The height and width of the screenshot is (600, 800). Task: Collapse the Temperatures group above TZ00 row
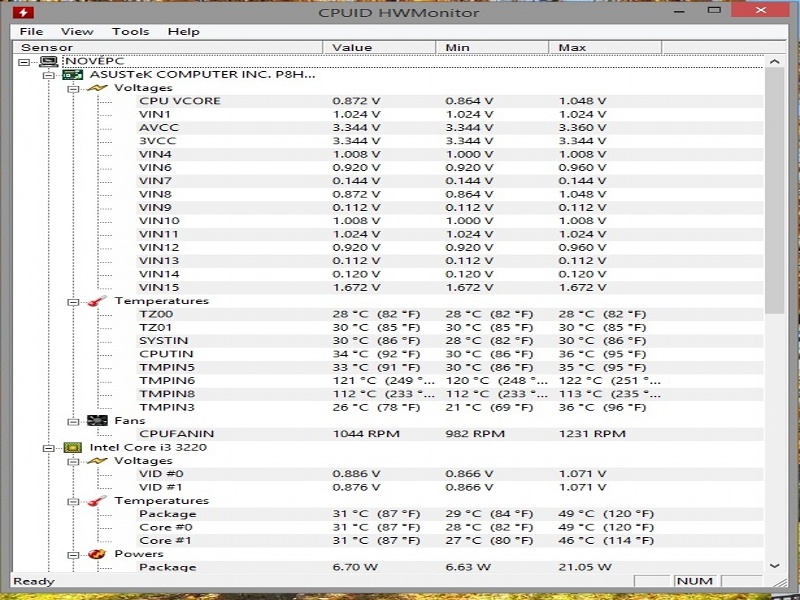click(73, 302)
